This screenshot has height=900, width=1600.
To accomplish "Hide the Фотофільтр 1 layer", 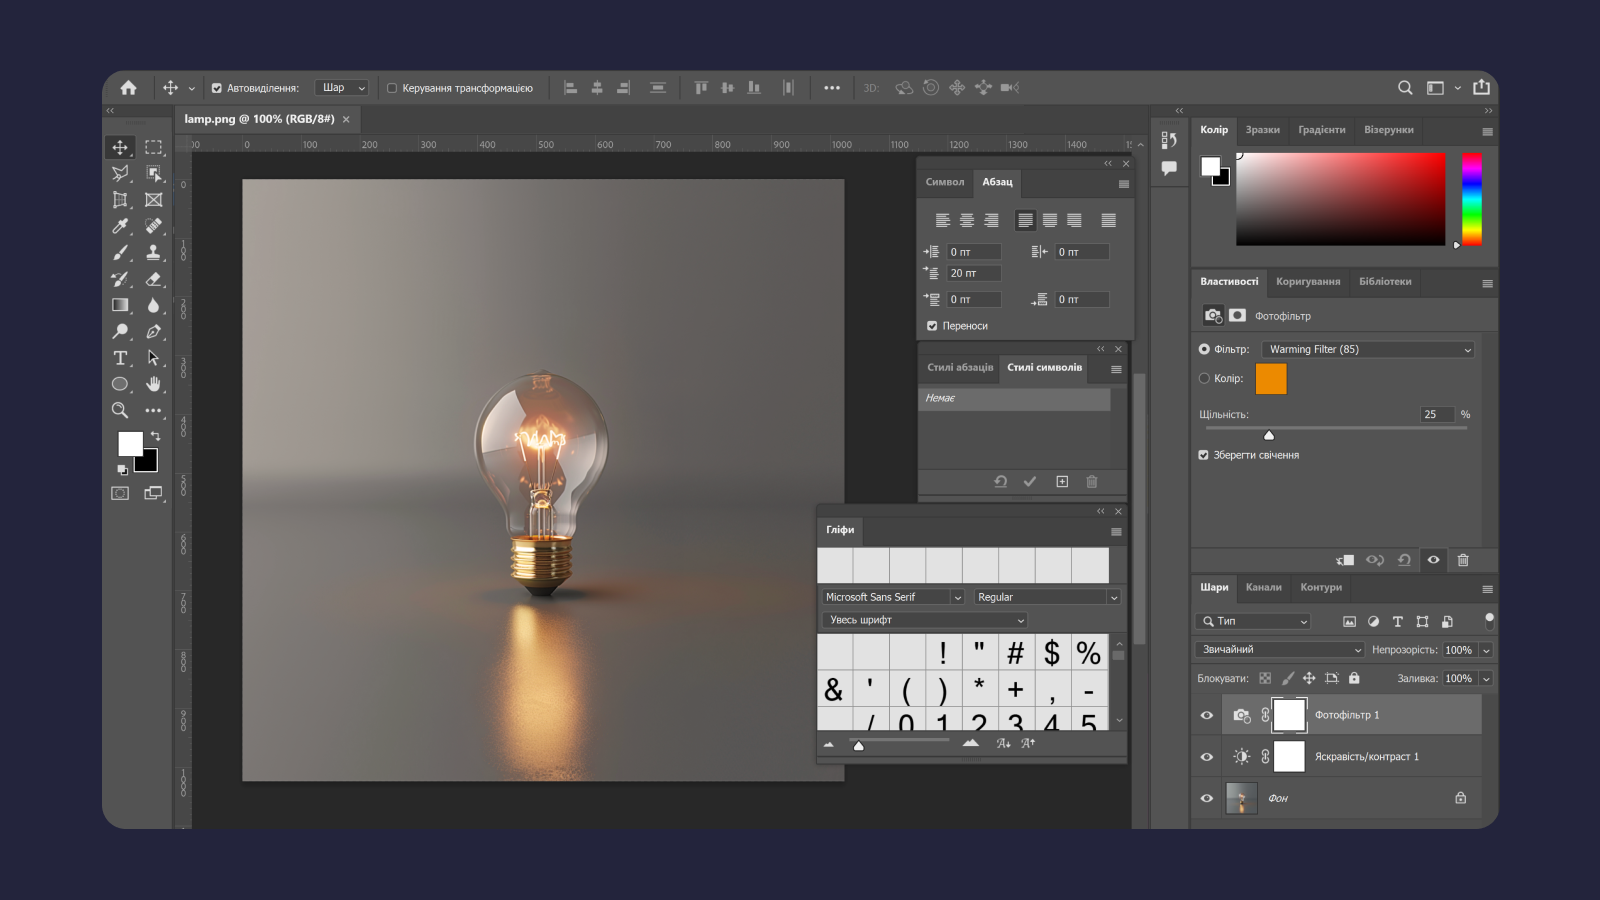I will tap(1207, 715).
